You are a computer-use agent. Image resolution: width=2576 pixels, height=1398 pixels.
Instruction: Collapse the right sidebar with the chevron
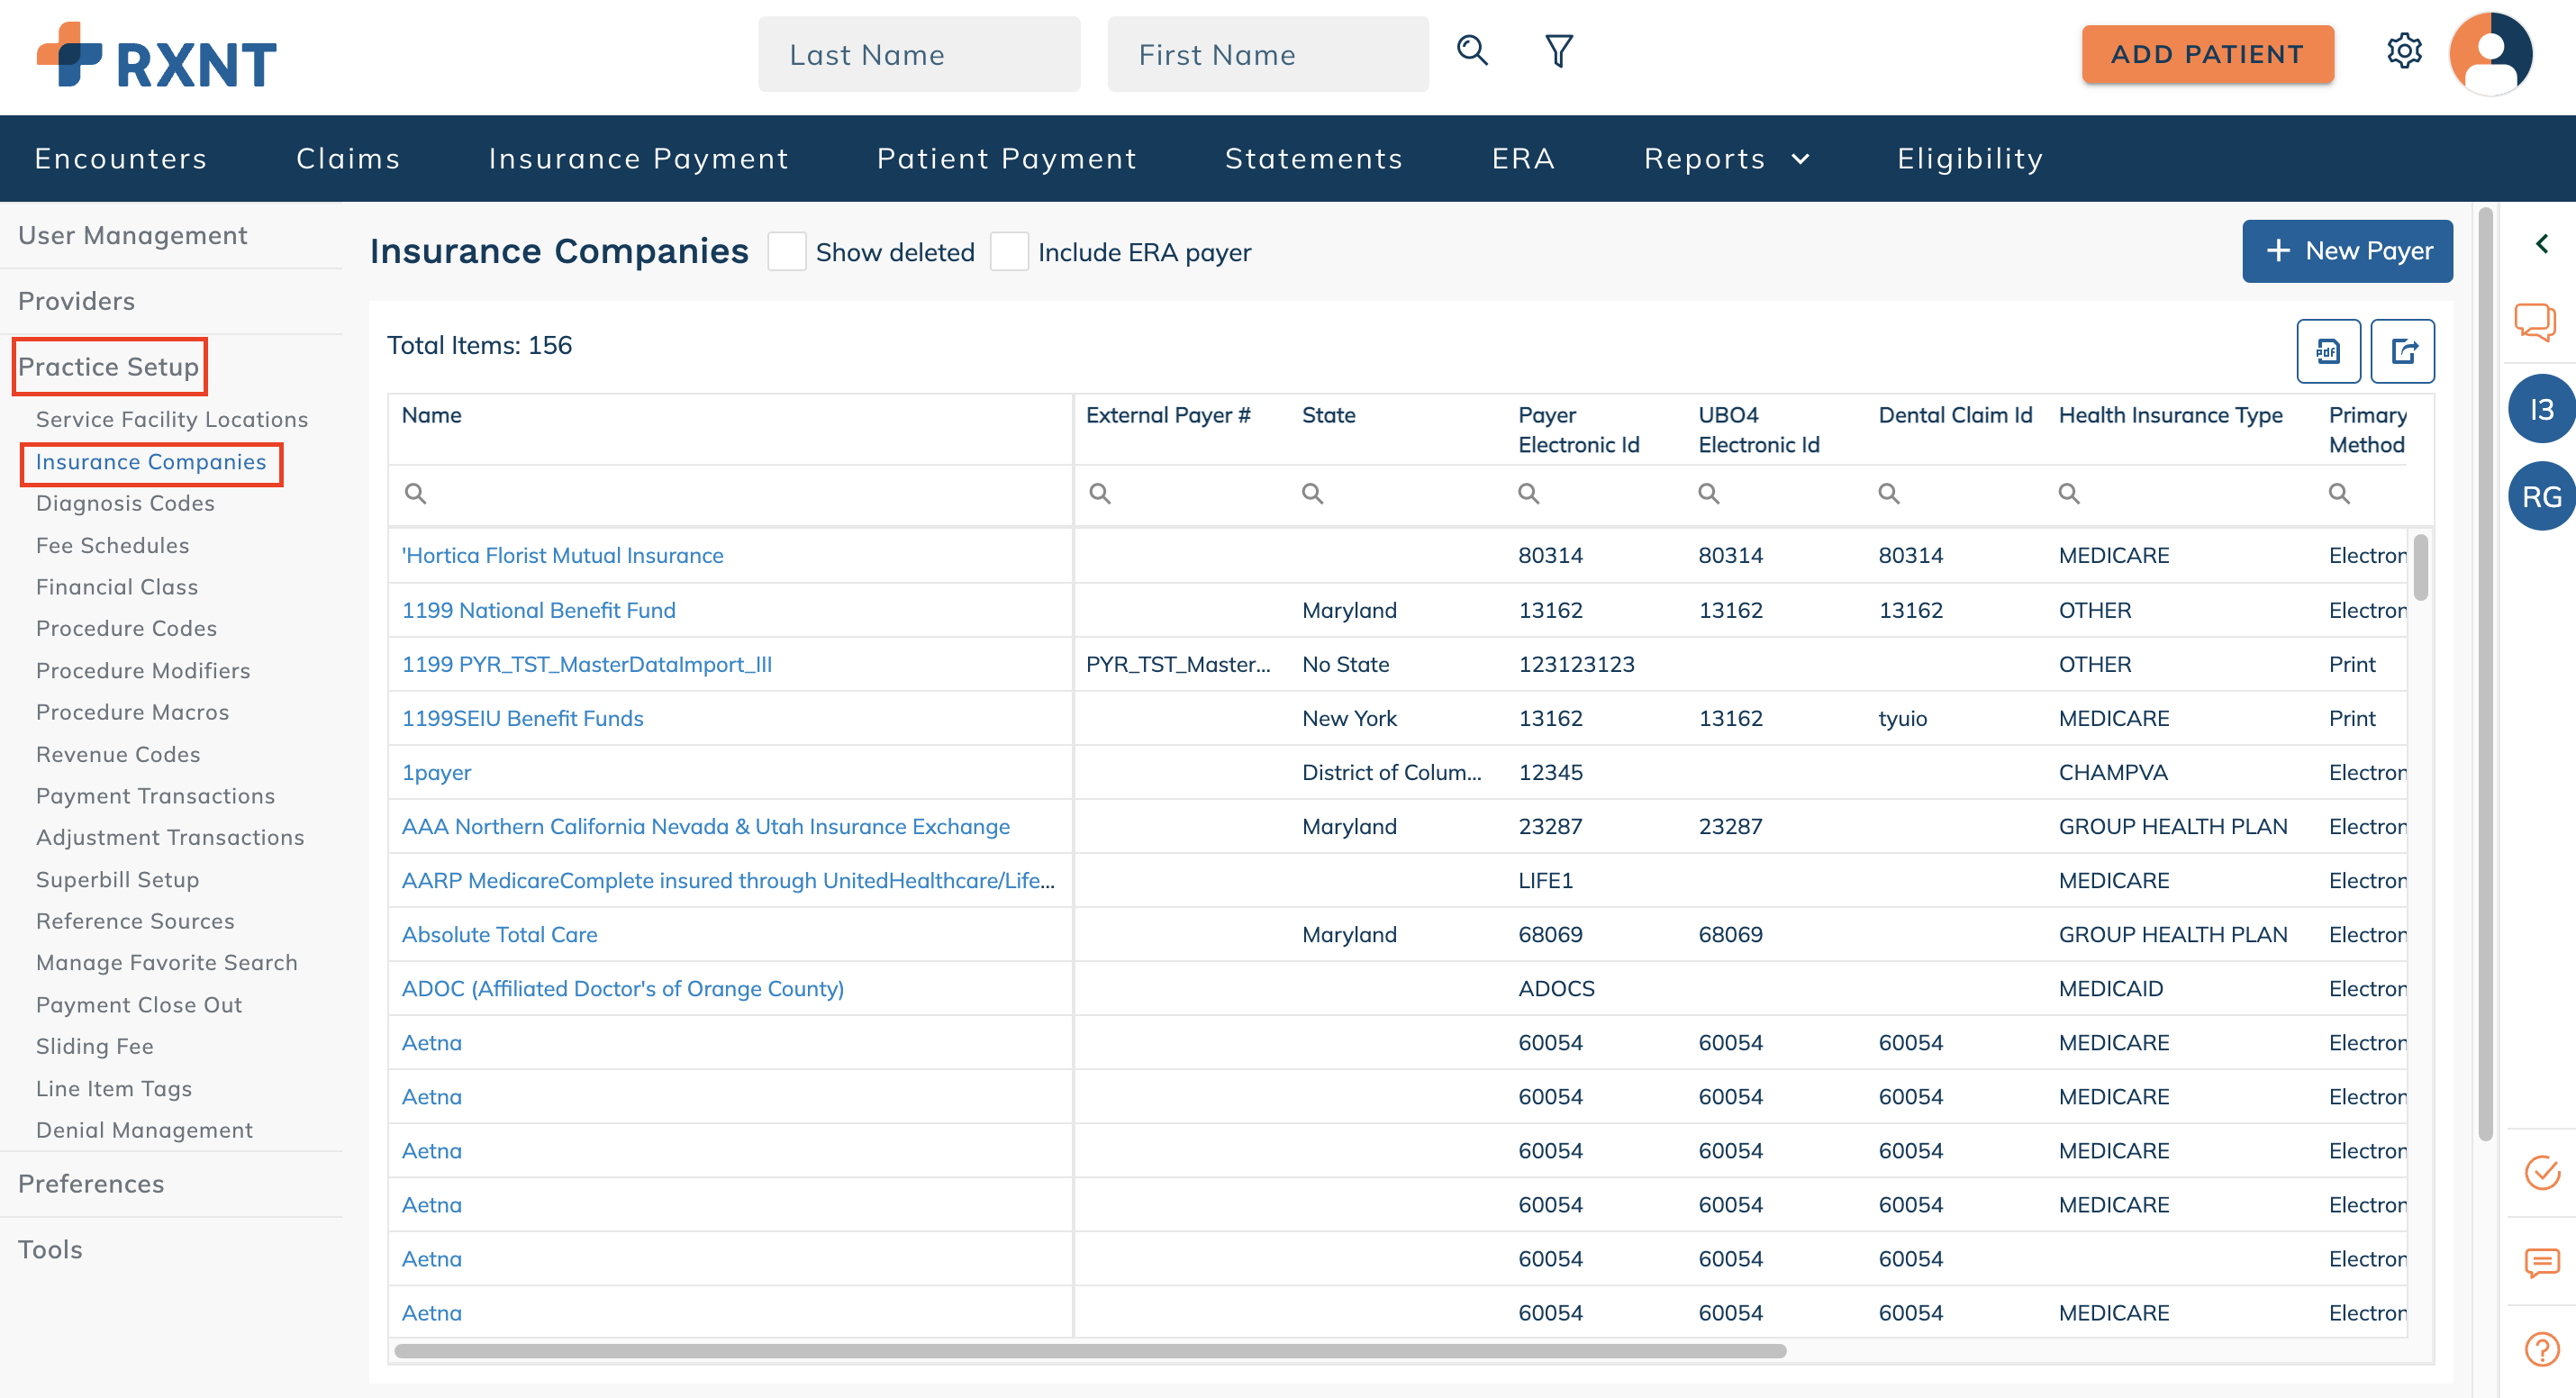[2542, 244]
